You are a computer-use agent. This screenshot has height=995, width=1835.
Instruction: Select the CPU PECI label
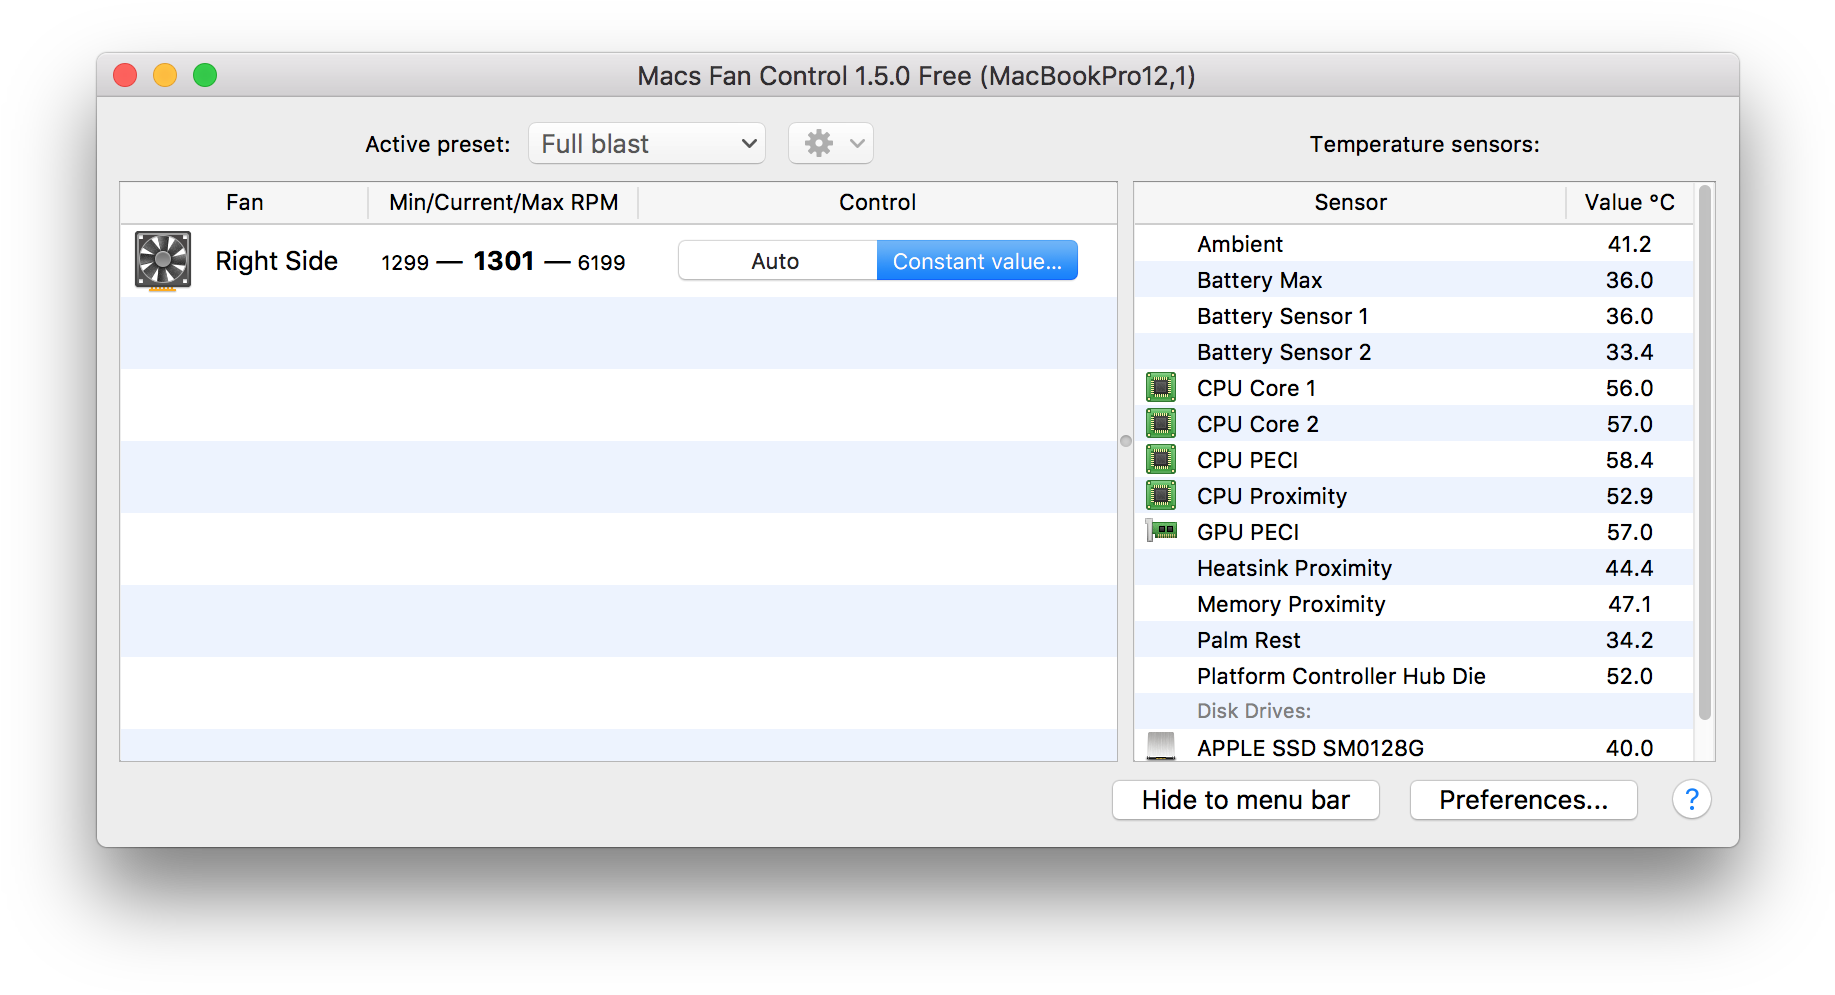[x=1247, y=460]
